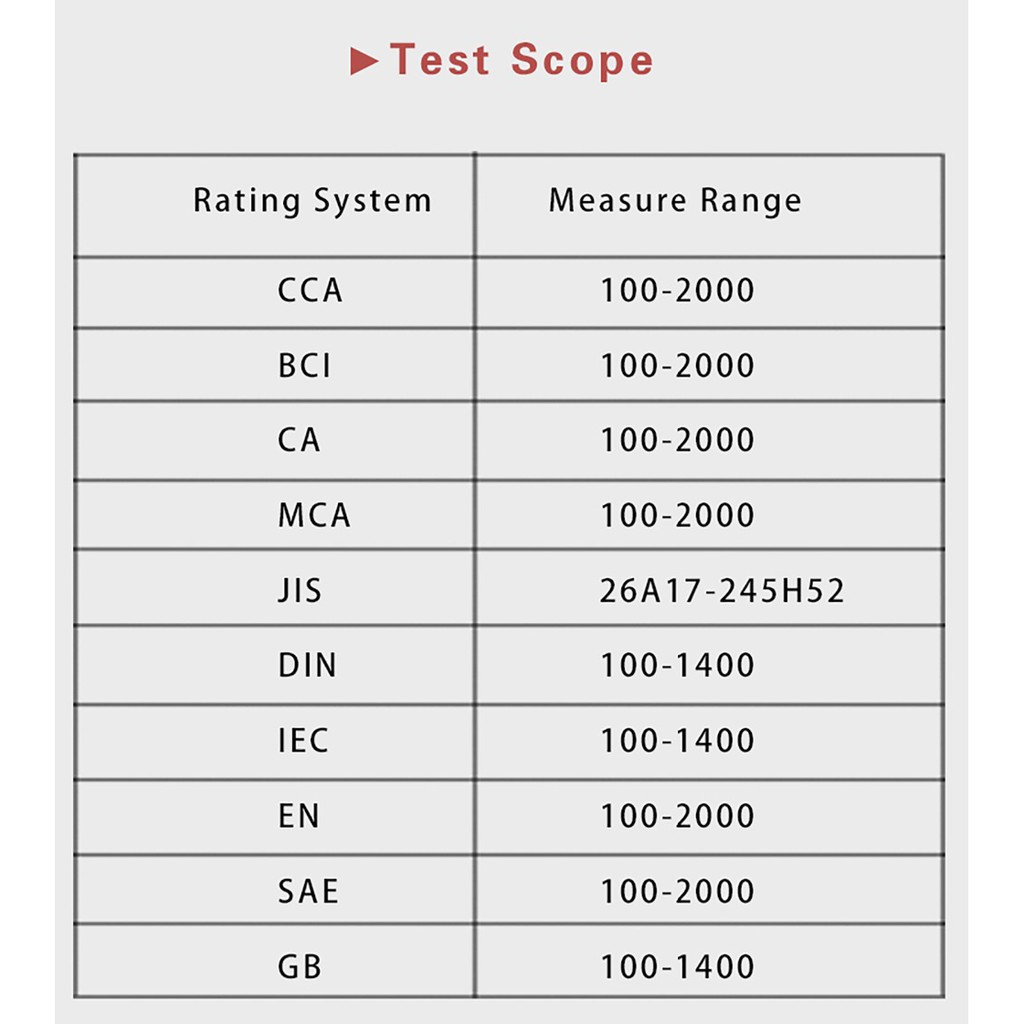Click the IEC rating system cell

click(303, 741)
